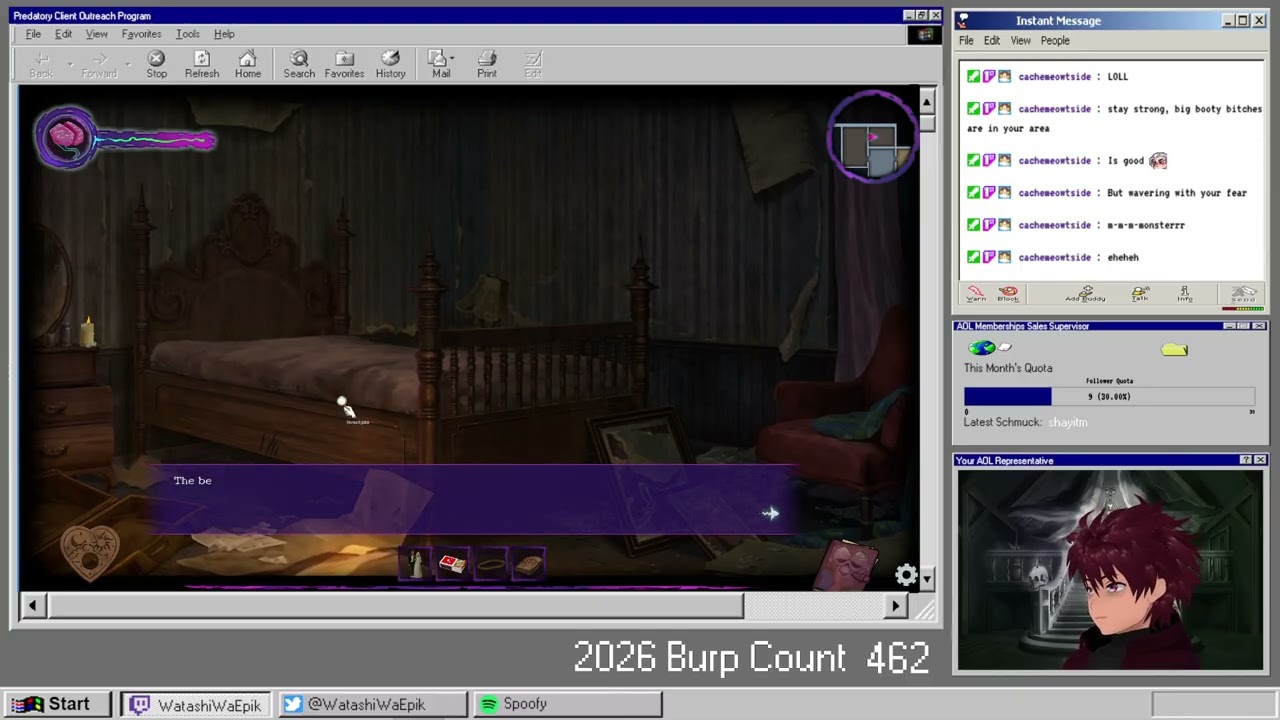1280x720 pixels.
Task: Open the View menu in browser
Action: pos(96,34)
